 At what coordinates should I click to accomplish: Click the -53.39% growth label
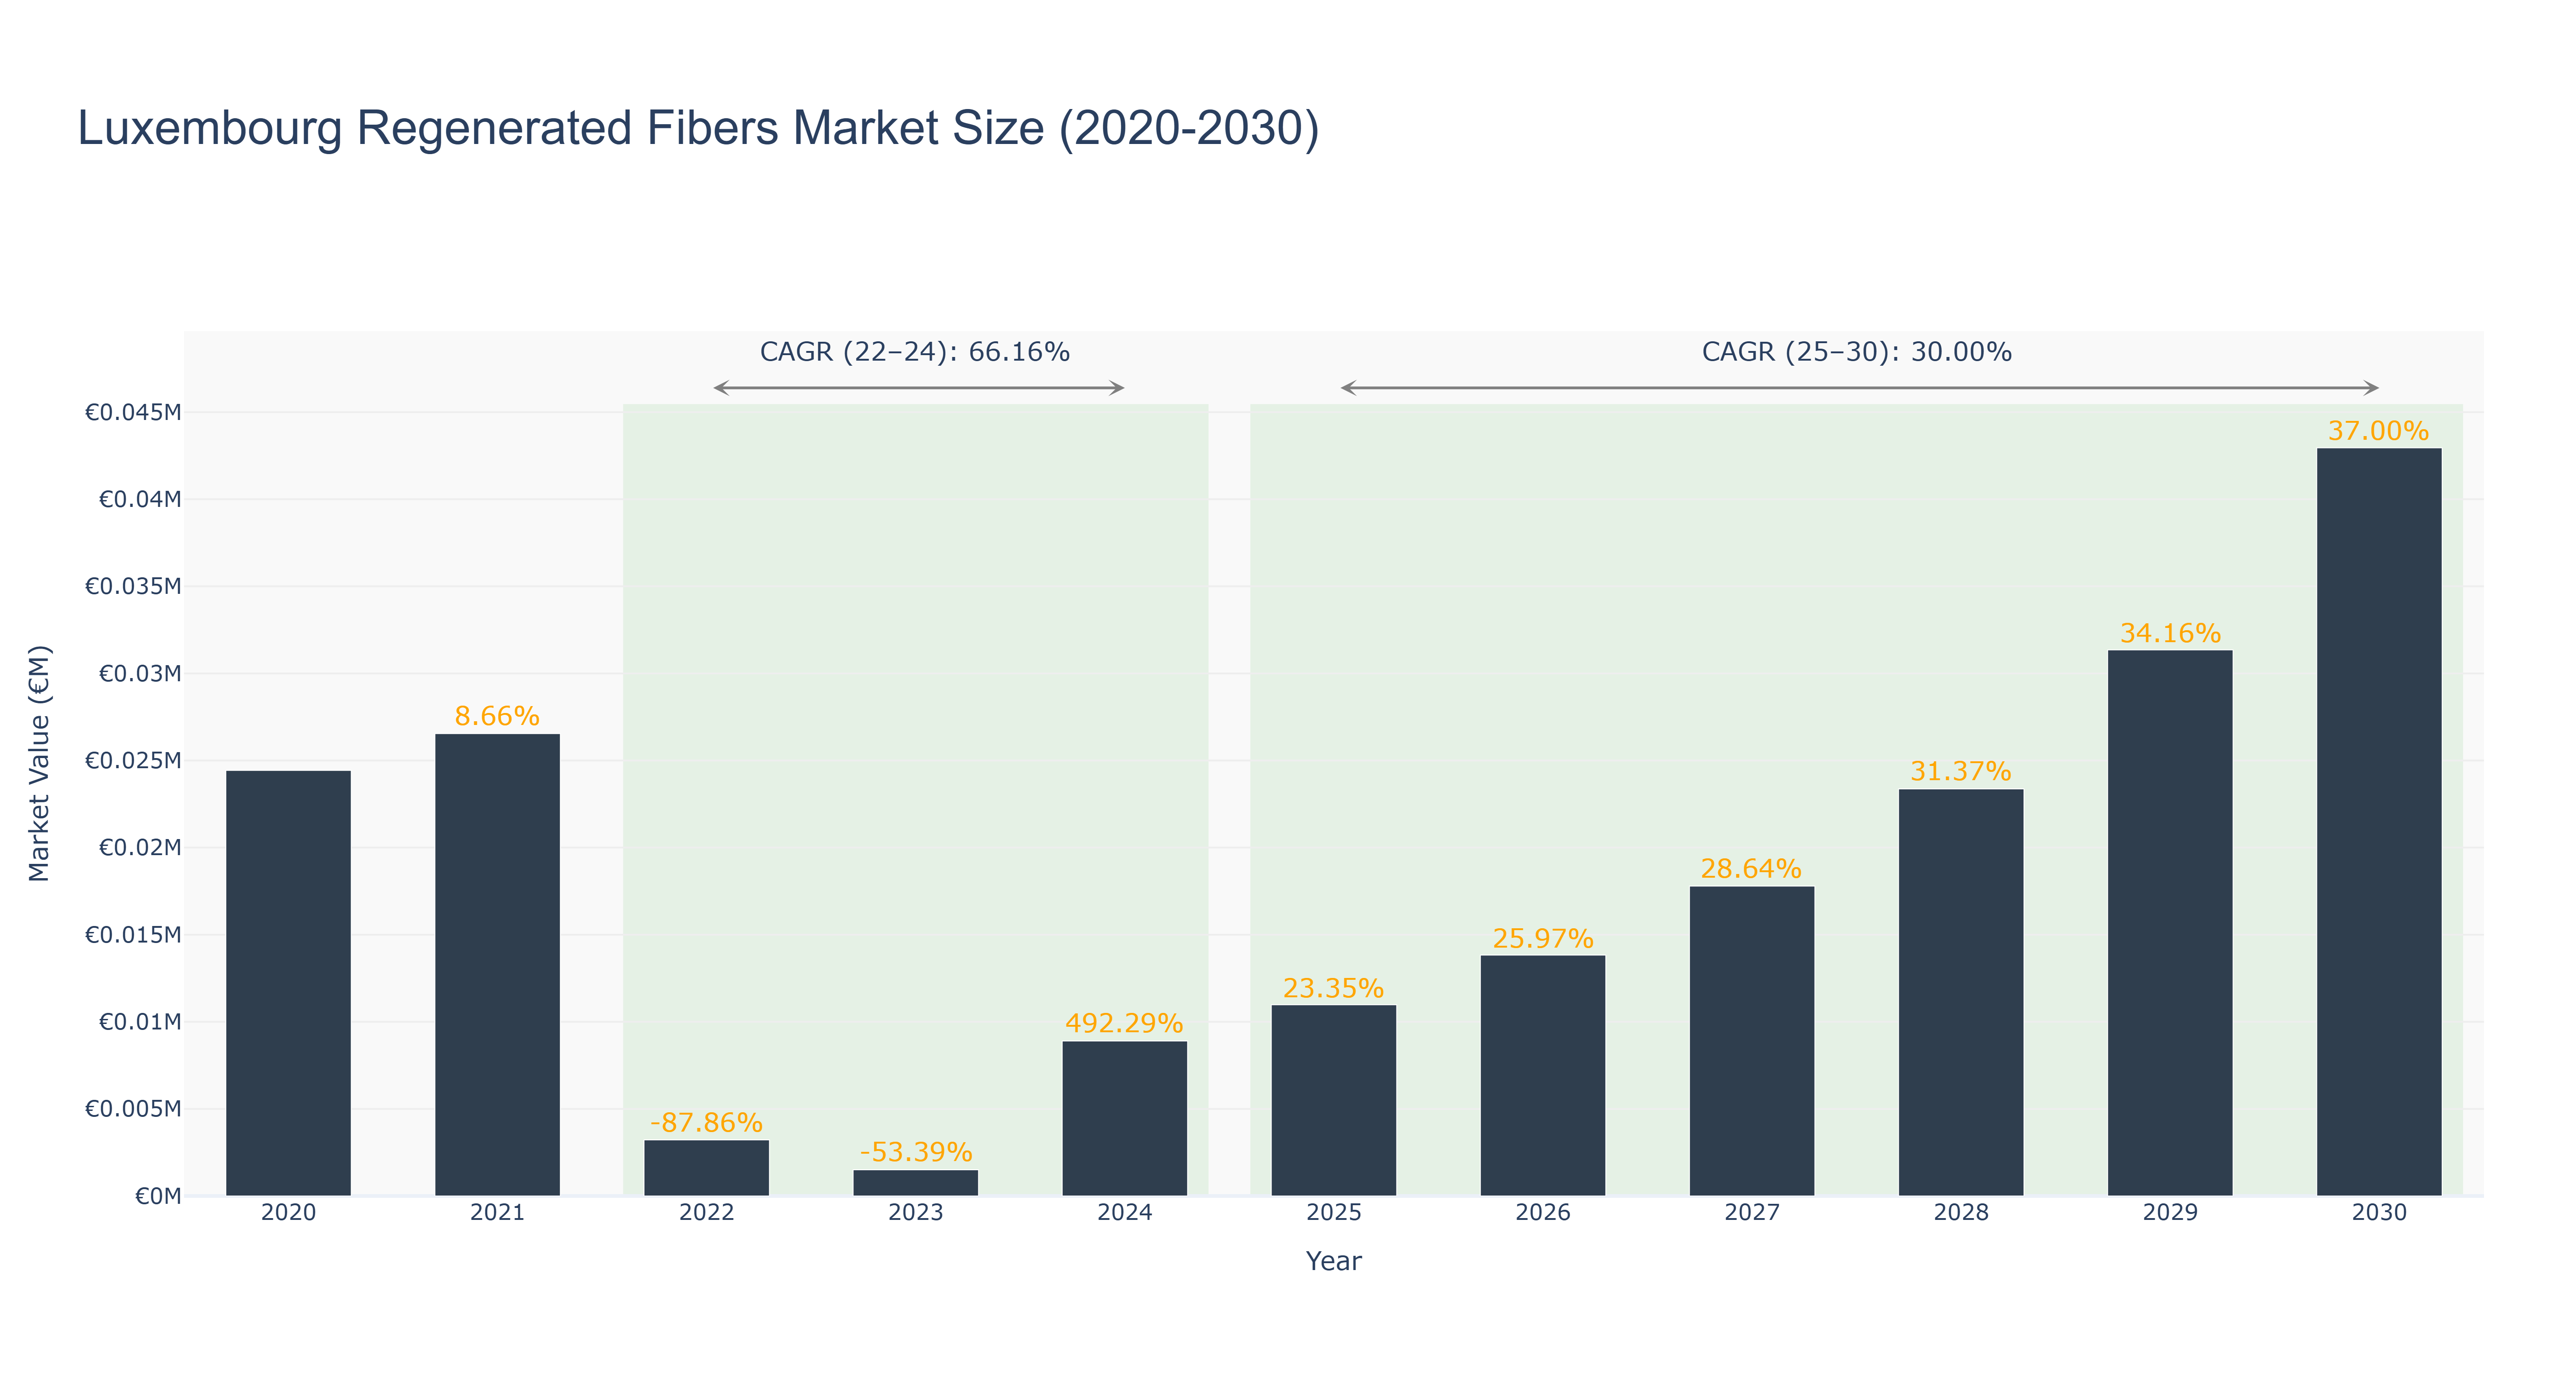[x=915, y=1152]
